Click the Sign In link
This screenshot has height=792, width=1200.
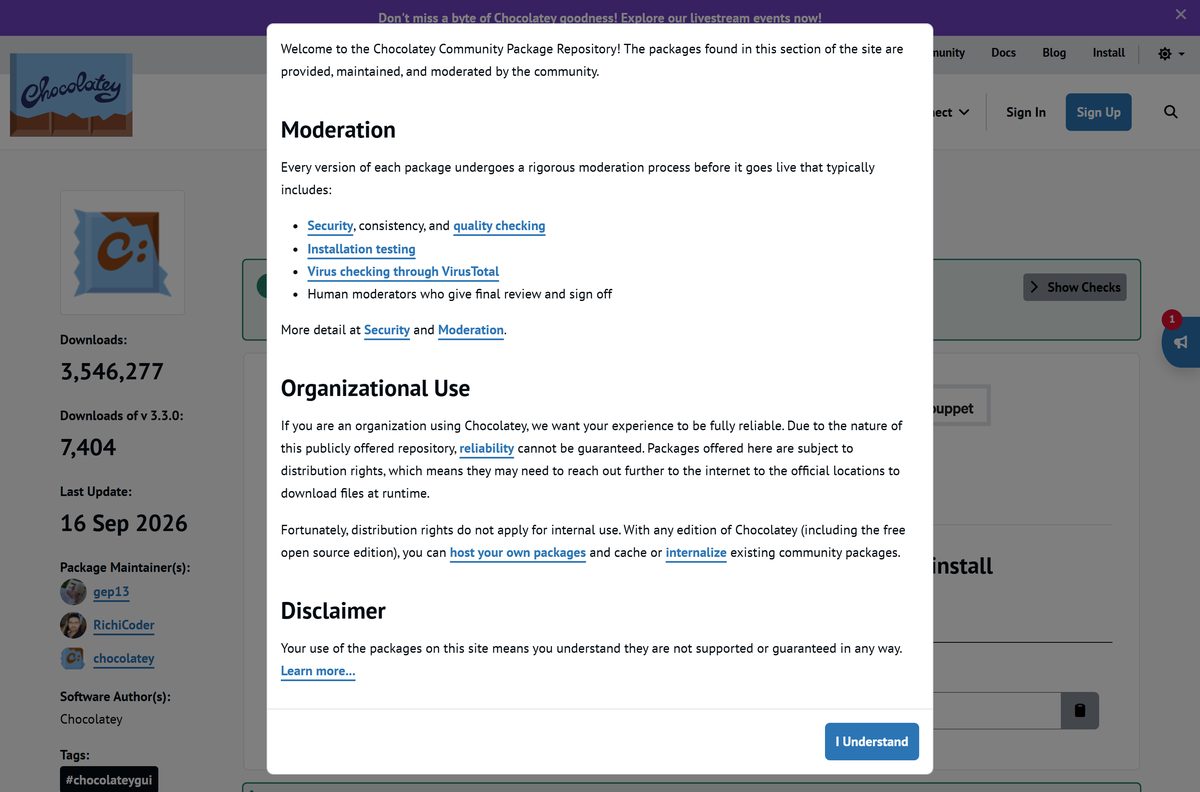coord(1026,112)
